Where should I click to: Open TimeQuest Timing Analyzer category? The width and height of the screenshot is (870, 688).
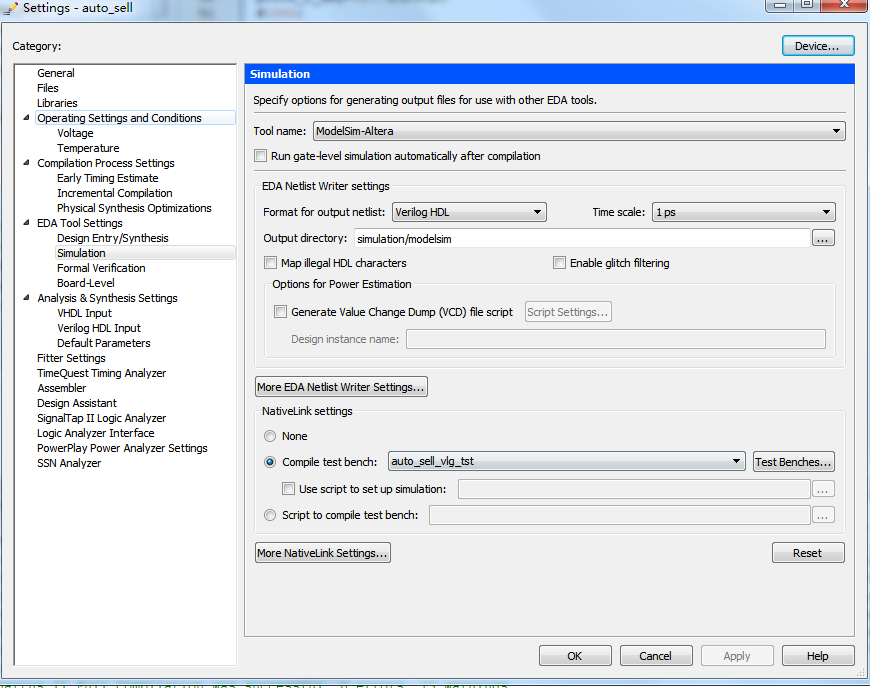102,372
